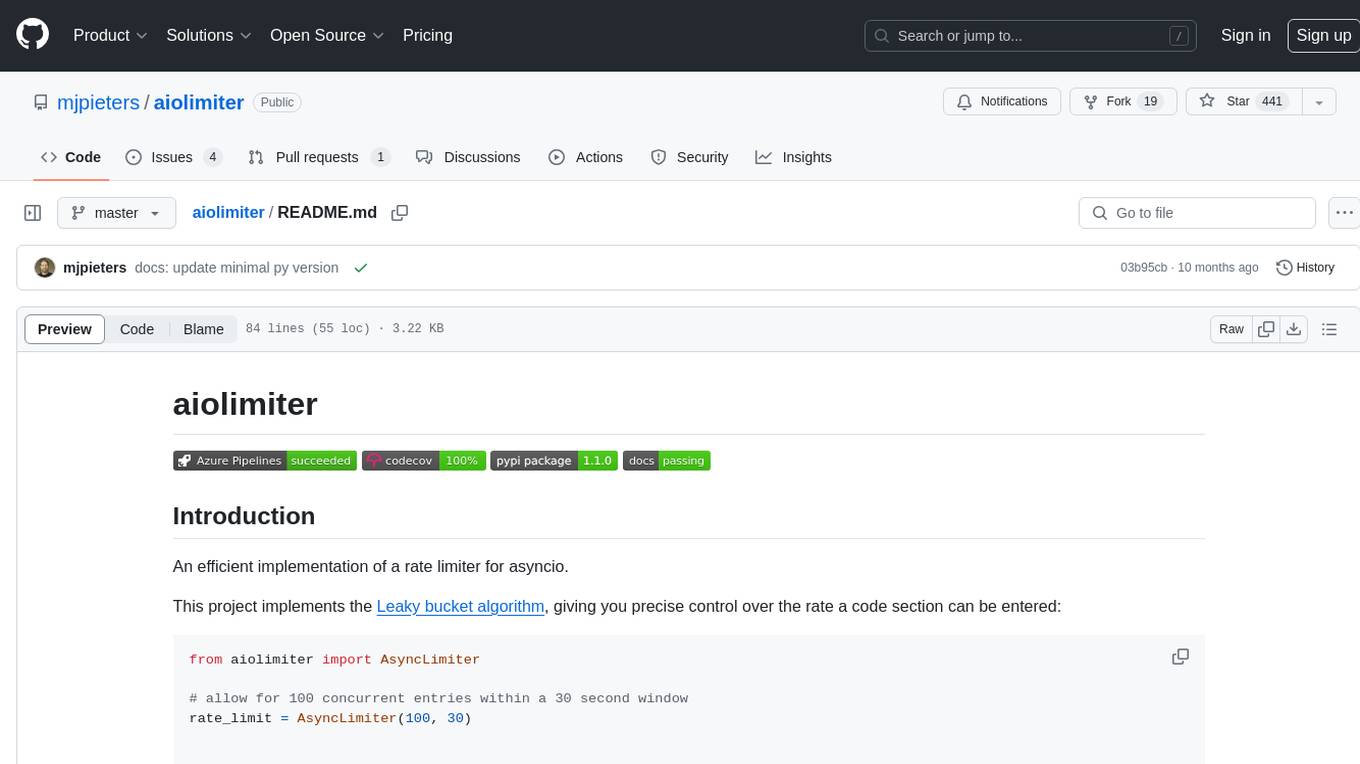Open the document outline
The image size is (1360, 764).
coord(1329,329)
